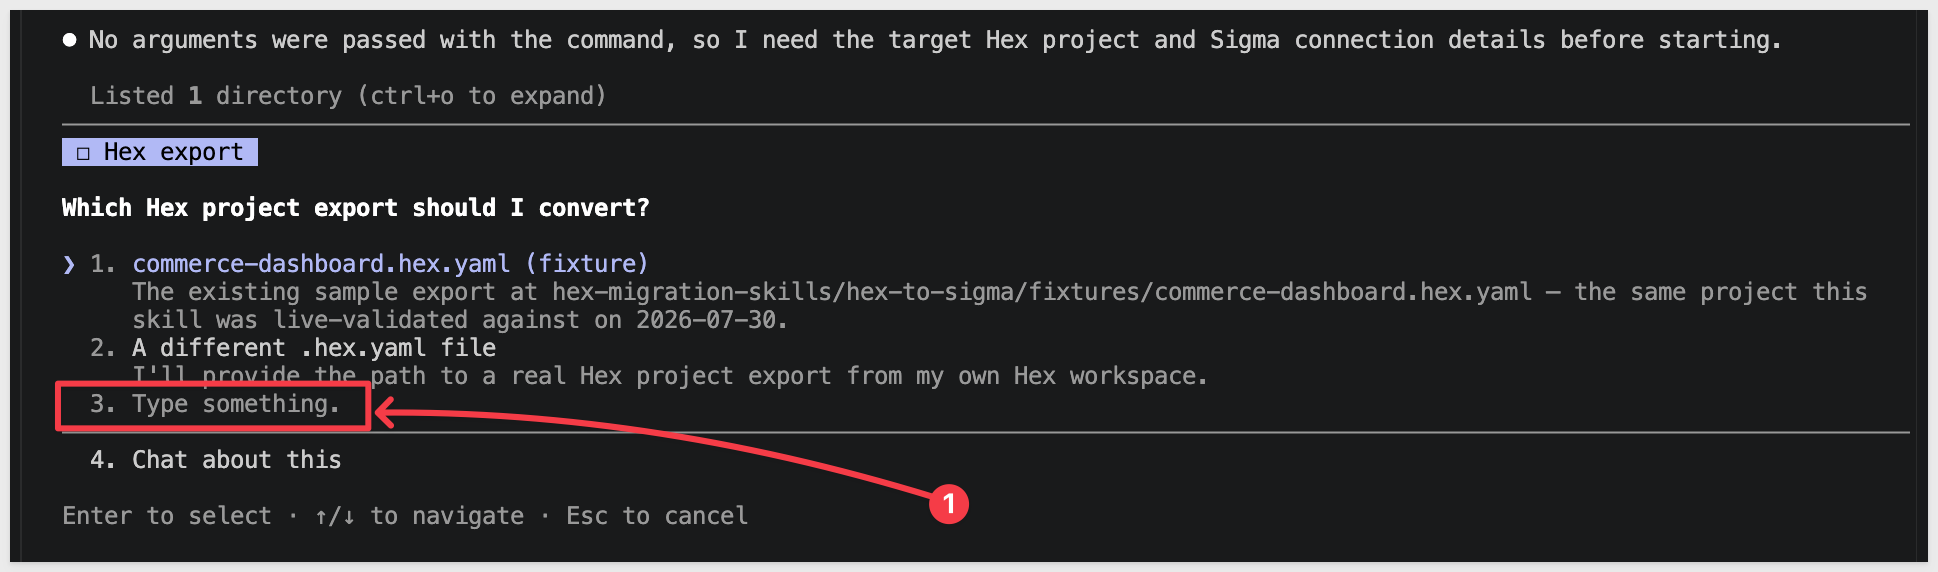This screenshot has width=1938, height=572.
Task: Click the Hex export tab label
Action: click(x=173, y=152)
